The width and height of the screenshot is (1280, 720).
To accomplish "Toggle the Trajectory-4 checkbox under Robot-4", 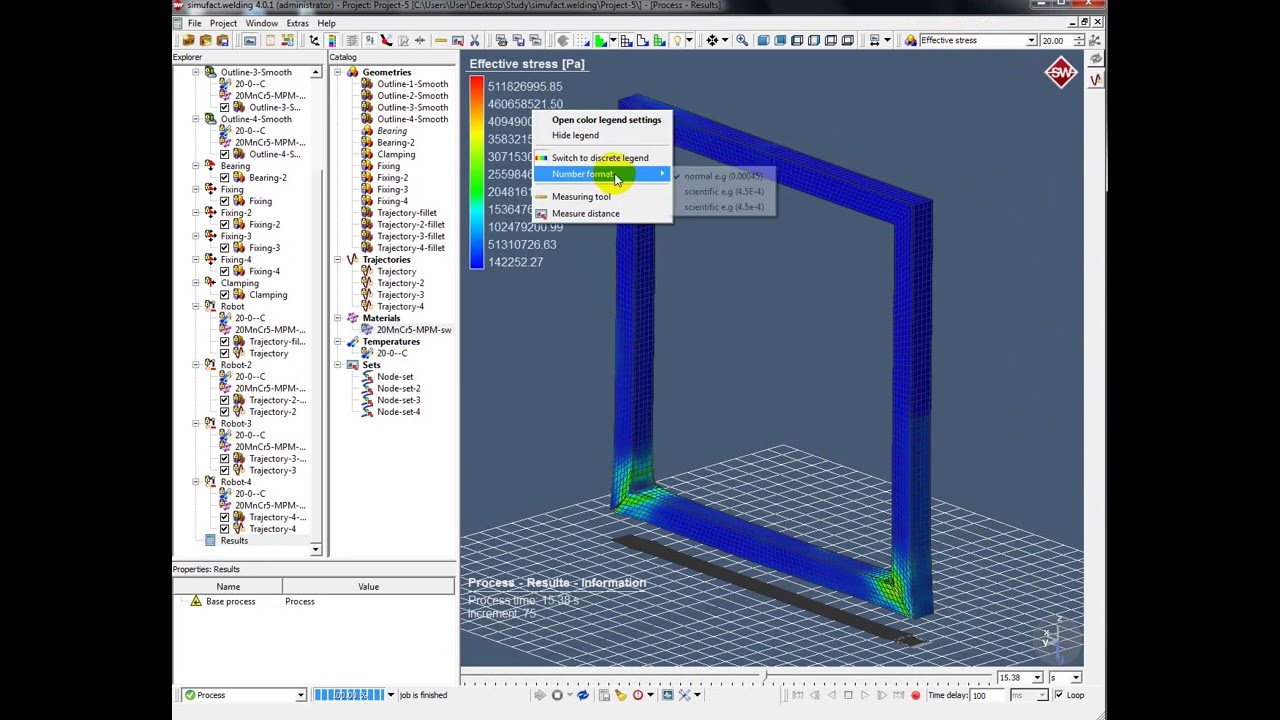I will 225,529.
